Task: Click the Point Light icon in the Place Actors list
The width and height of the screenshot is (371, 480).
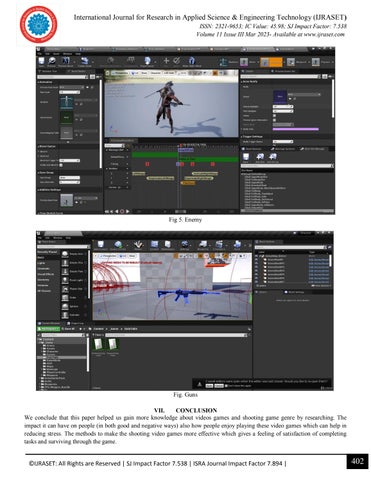Action: 65,280
